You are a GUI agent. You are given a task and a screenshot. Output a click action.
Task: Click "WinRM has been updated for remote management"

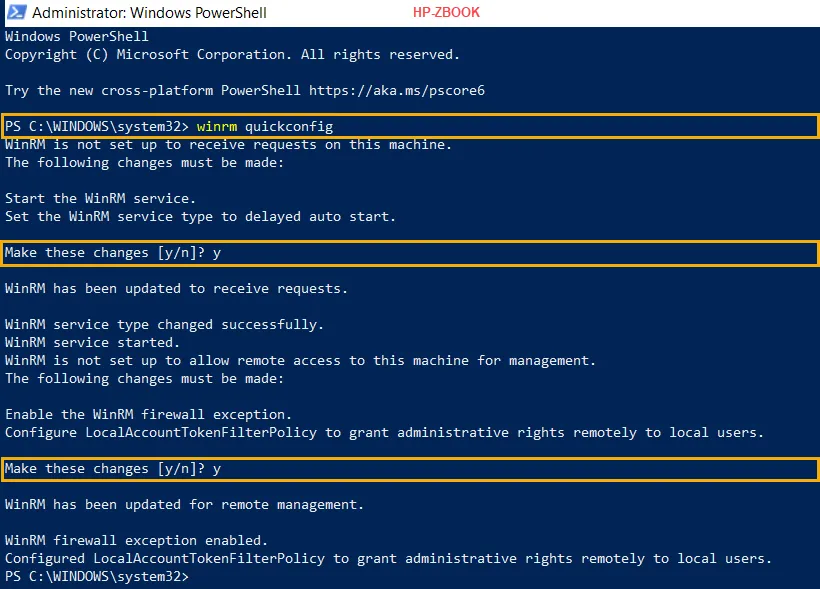click(x=184, y=505)
